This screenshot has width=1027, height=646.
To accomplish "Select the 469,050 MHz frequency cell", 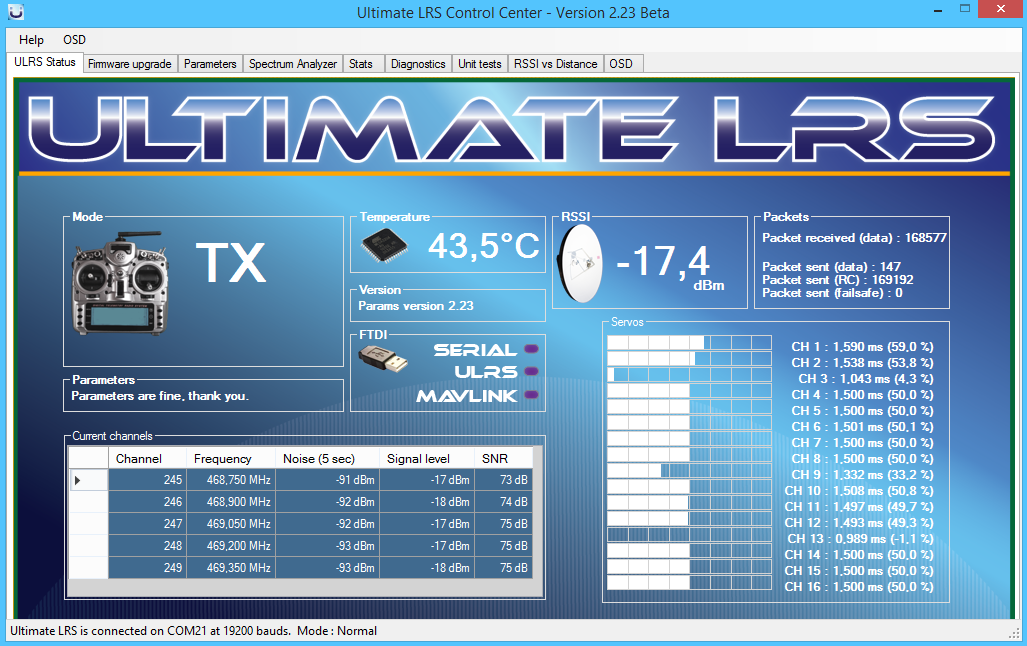I will click(231, 524).
